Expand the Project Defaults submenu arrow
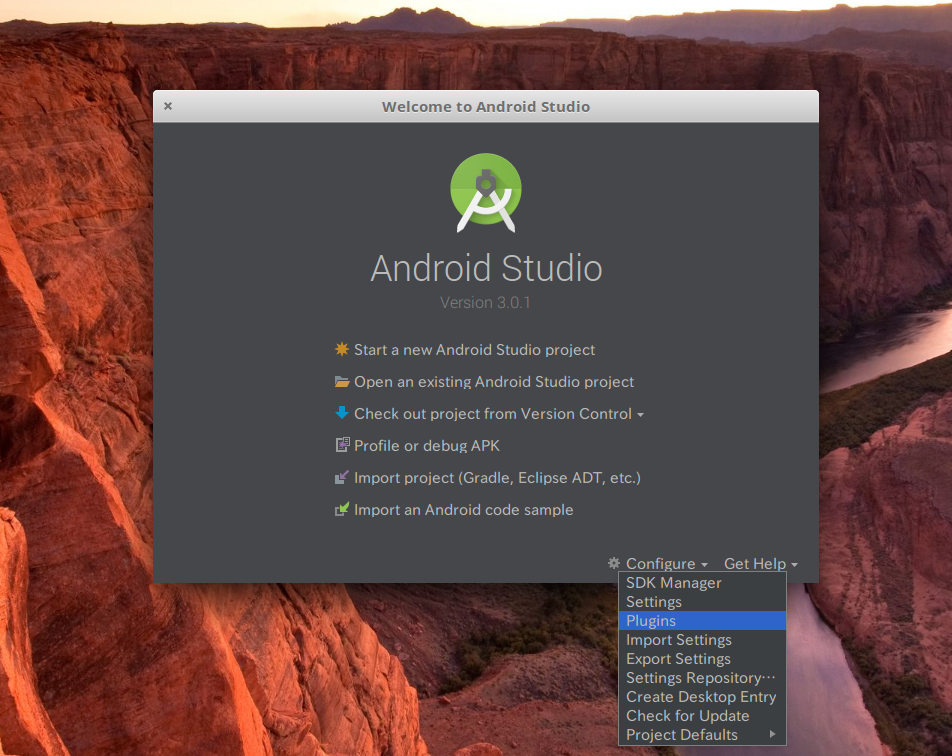The image size is (952, 756). [772, 734]
